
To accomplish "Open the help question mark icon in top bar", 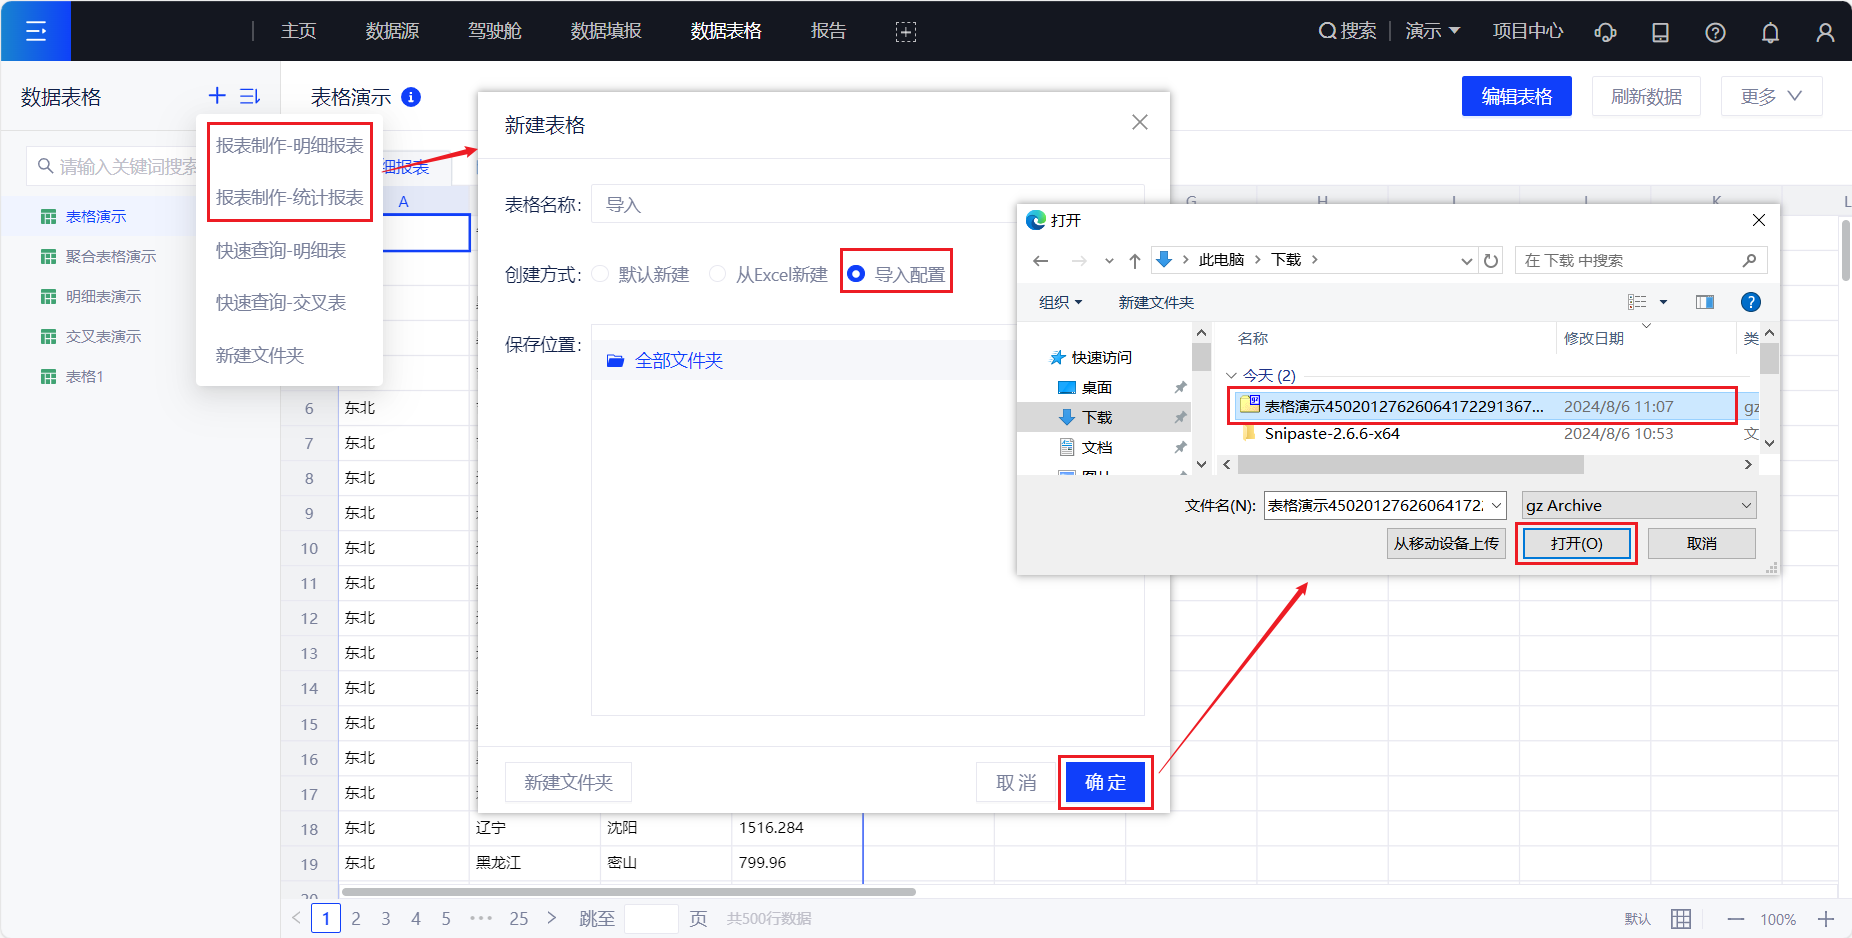I will pos(1715,32).
